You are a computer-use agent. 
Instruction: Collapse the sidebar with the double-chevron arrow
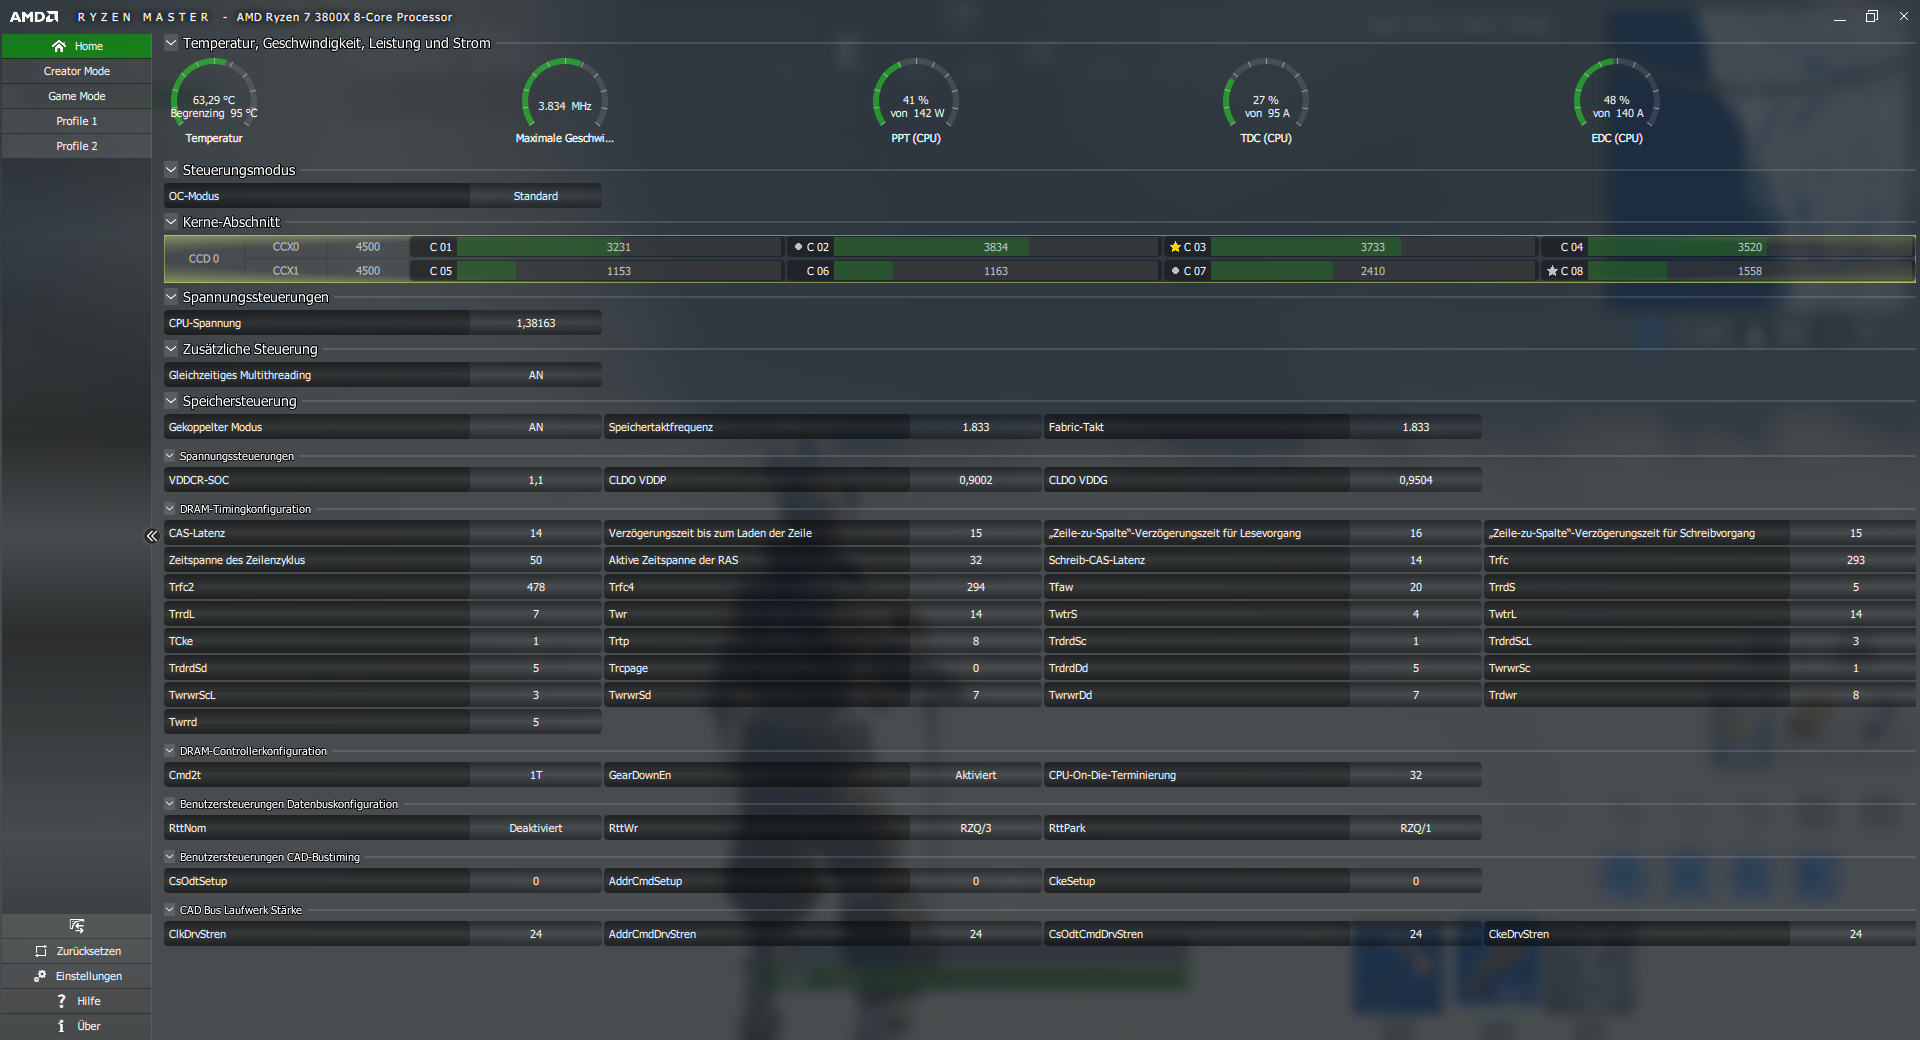click(152, 536)
